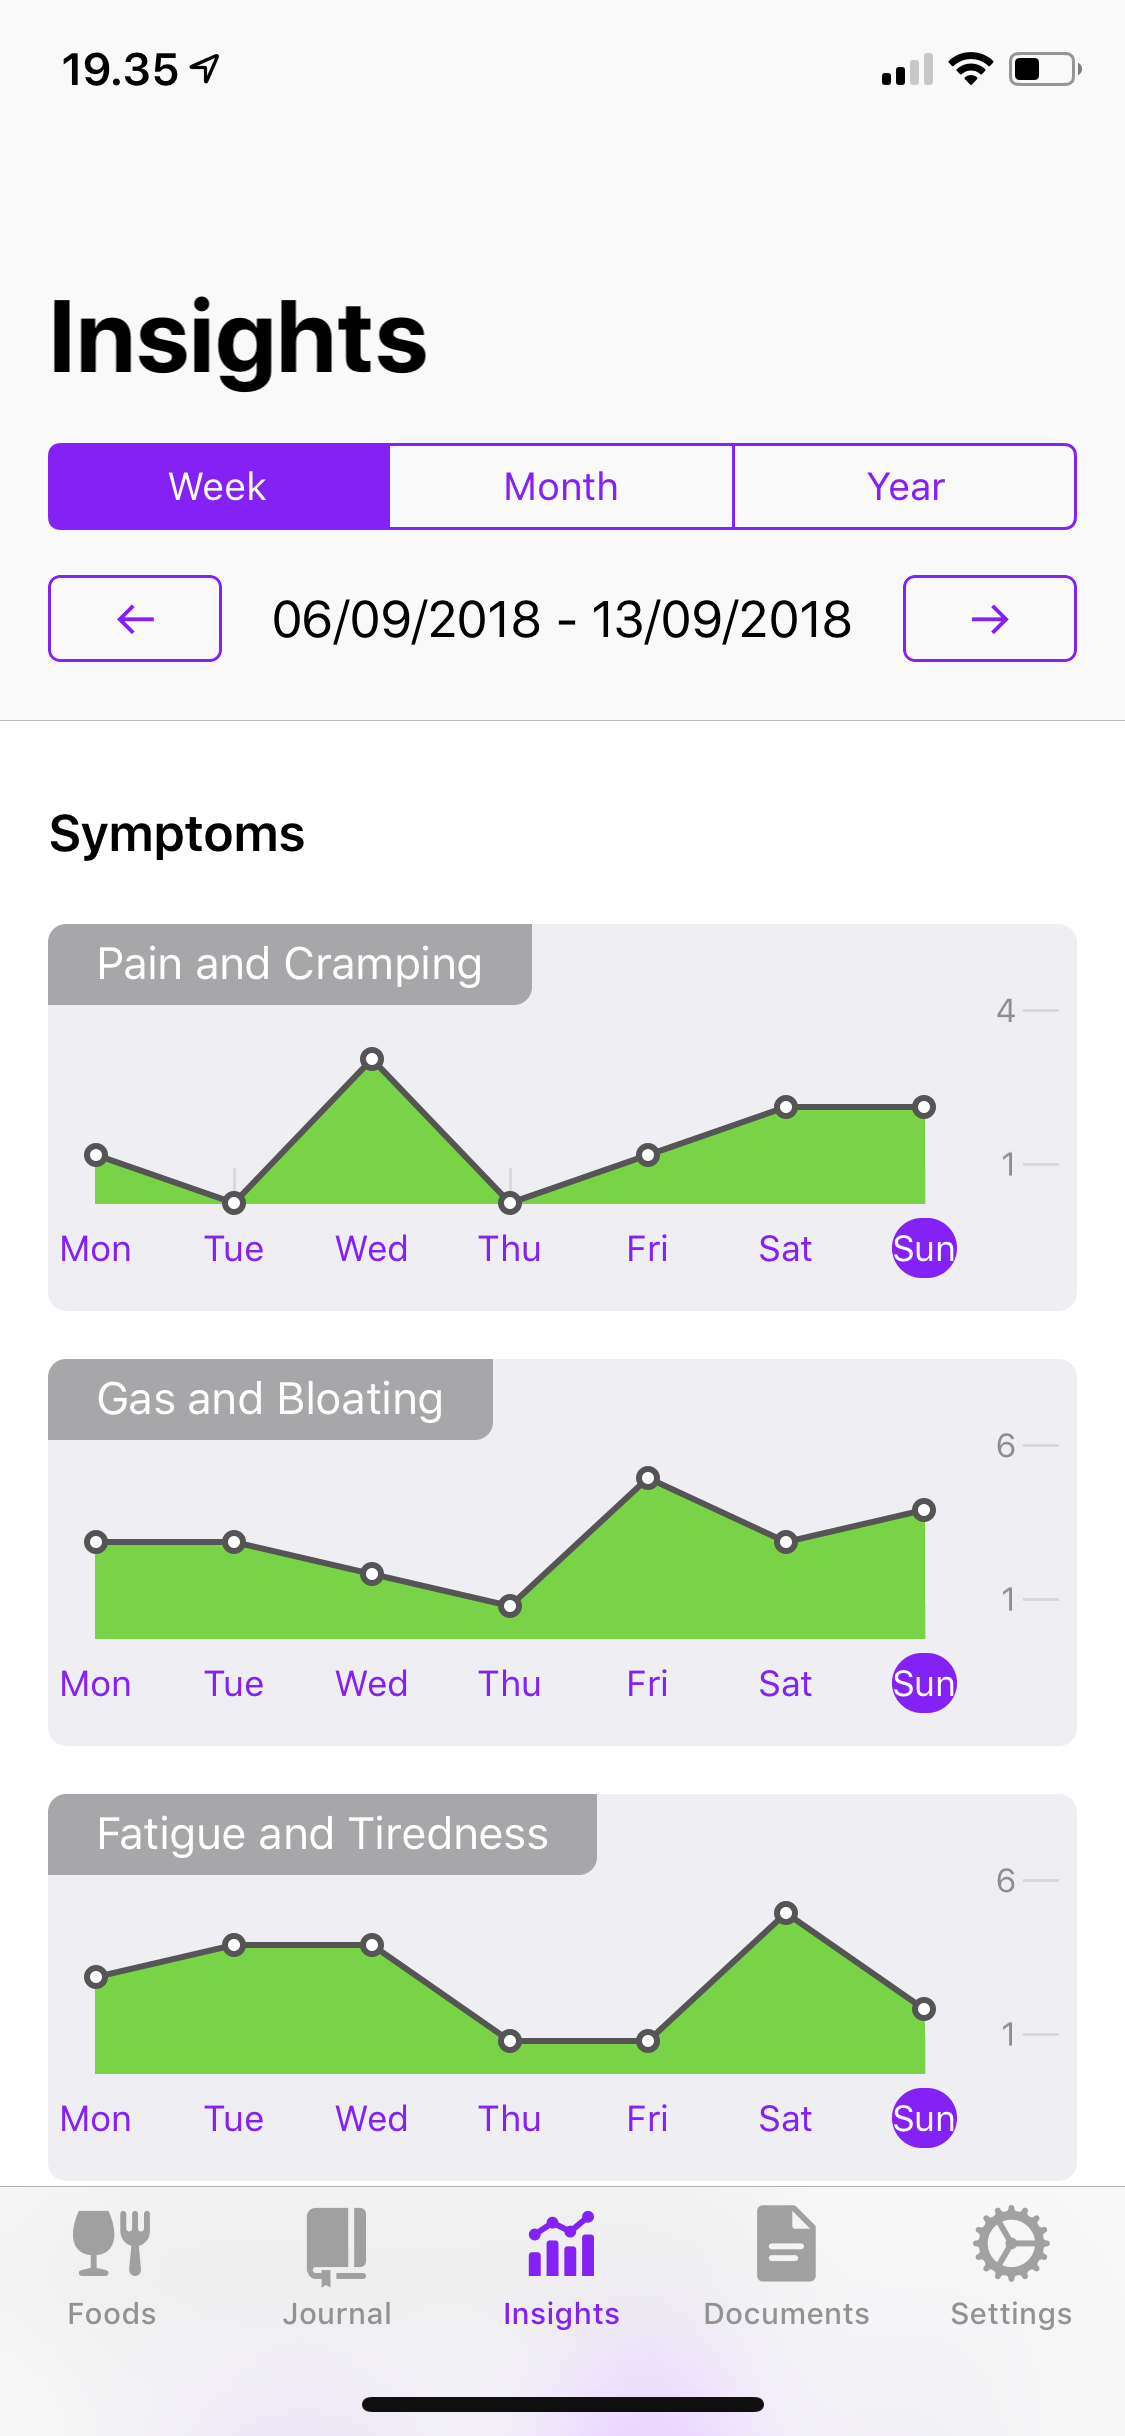Tap the Pain and Cramping title

click(290, 965)
